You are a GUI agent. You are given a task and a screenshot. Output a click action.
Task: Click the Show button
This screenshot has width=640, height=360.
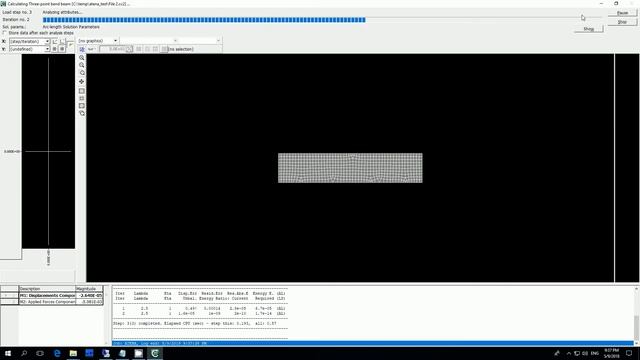(x=589, y=29)
